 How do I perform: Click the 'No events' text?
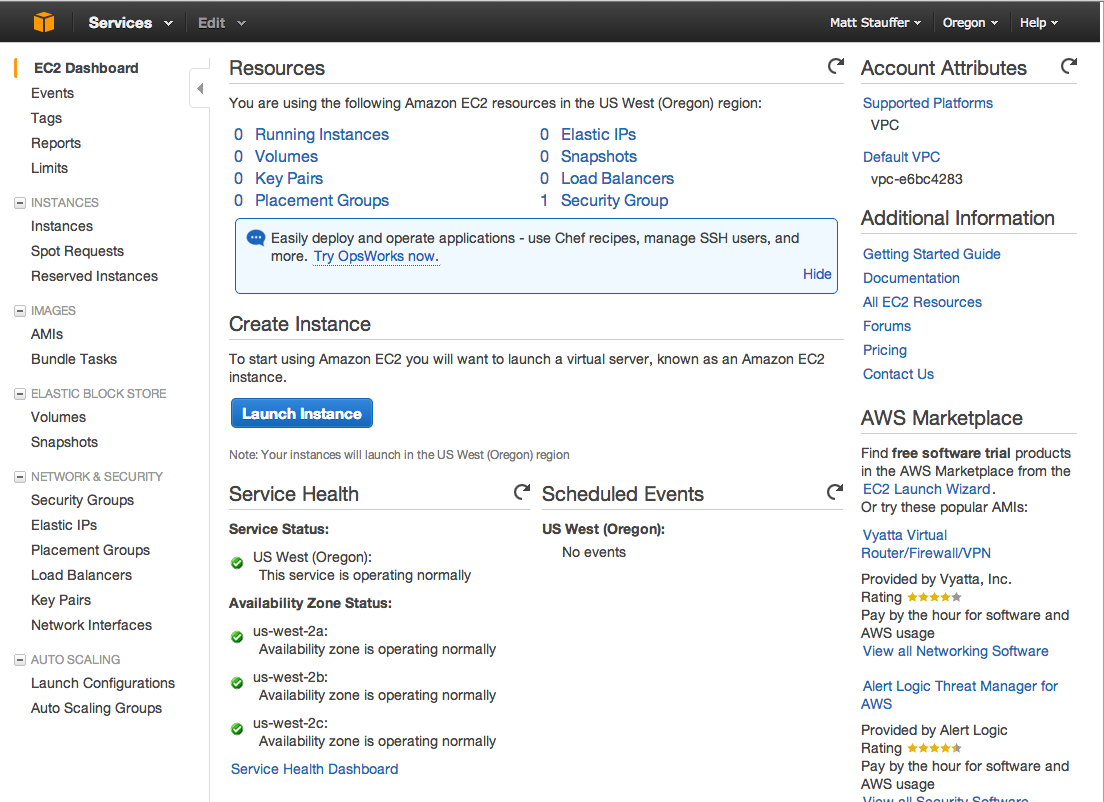pyautogui.click(x=594, y=552)
